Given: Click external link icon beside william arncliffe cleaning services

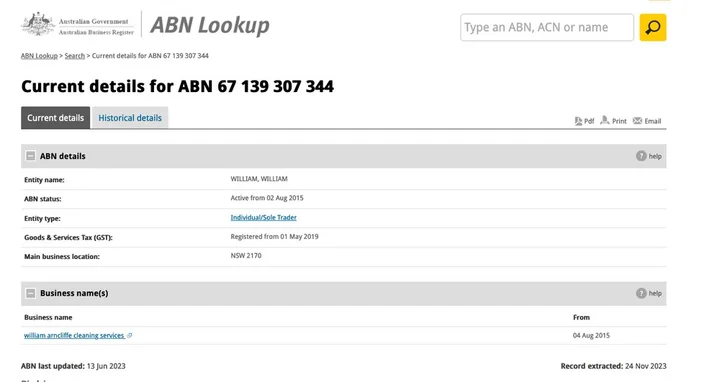Looking at the screenshot, I should tap(130, 336).
